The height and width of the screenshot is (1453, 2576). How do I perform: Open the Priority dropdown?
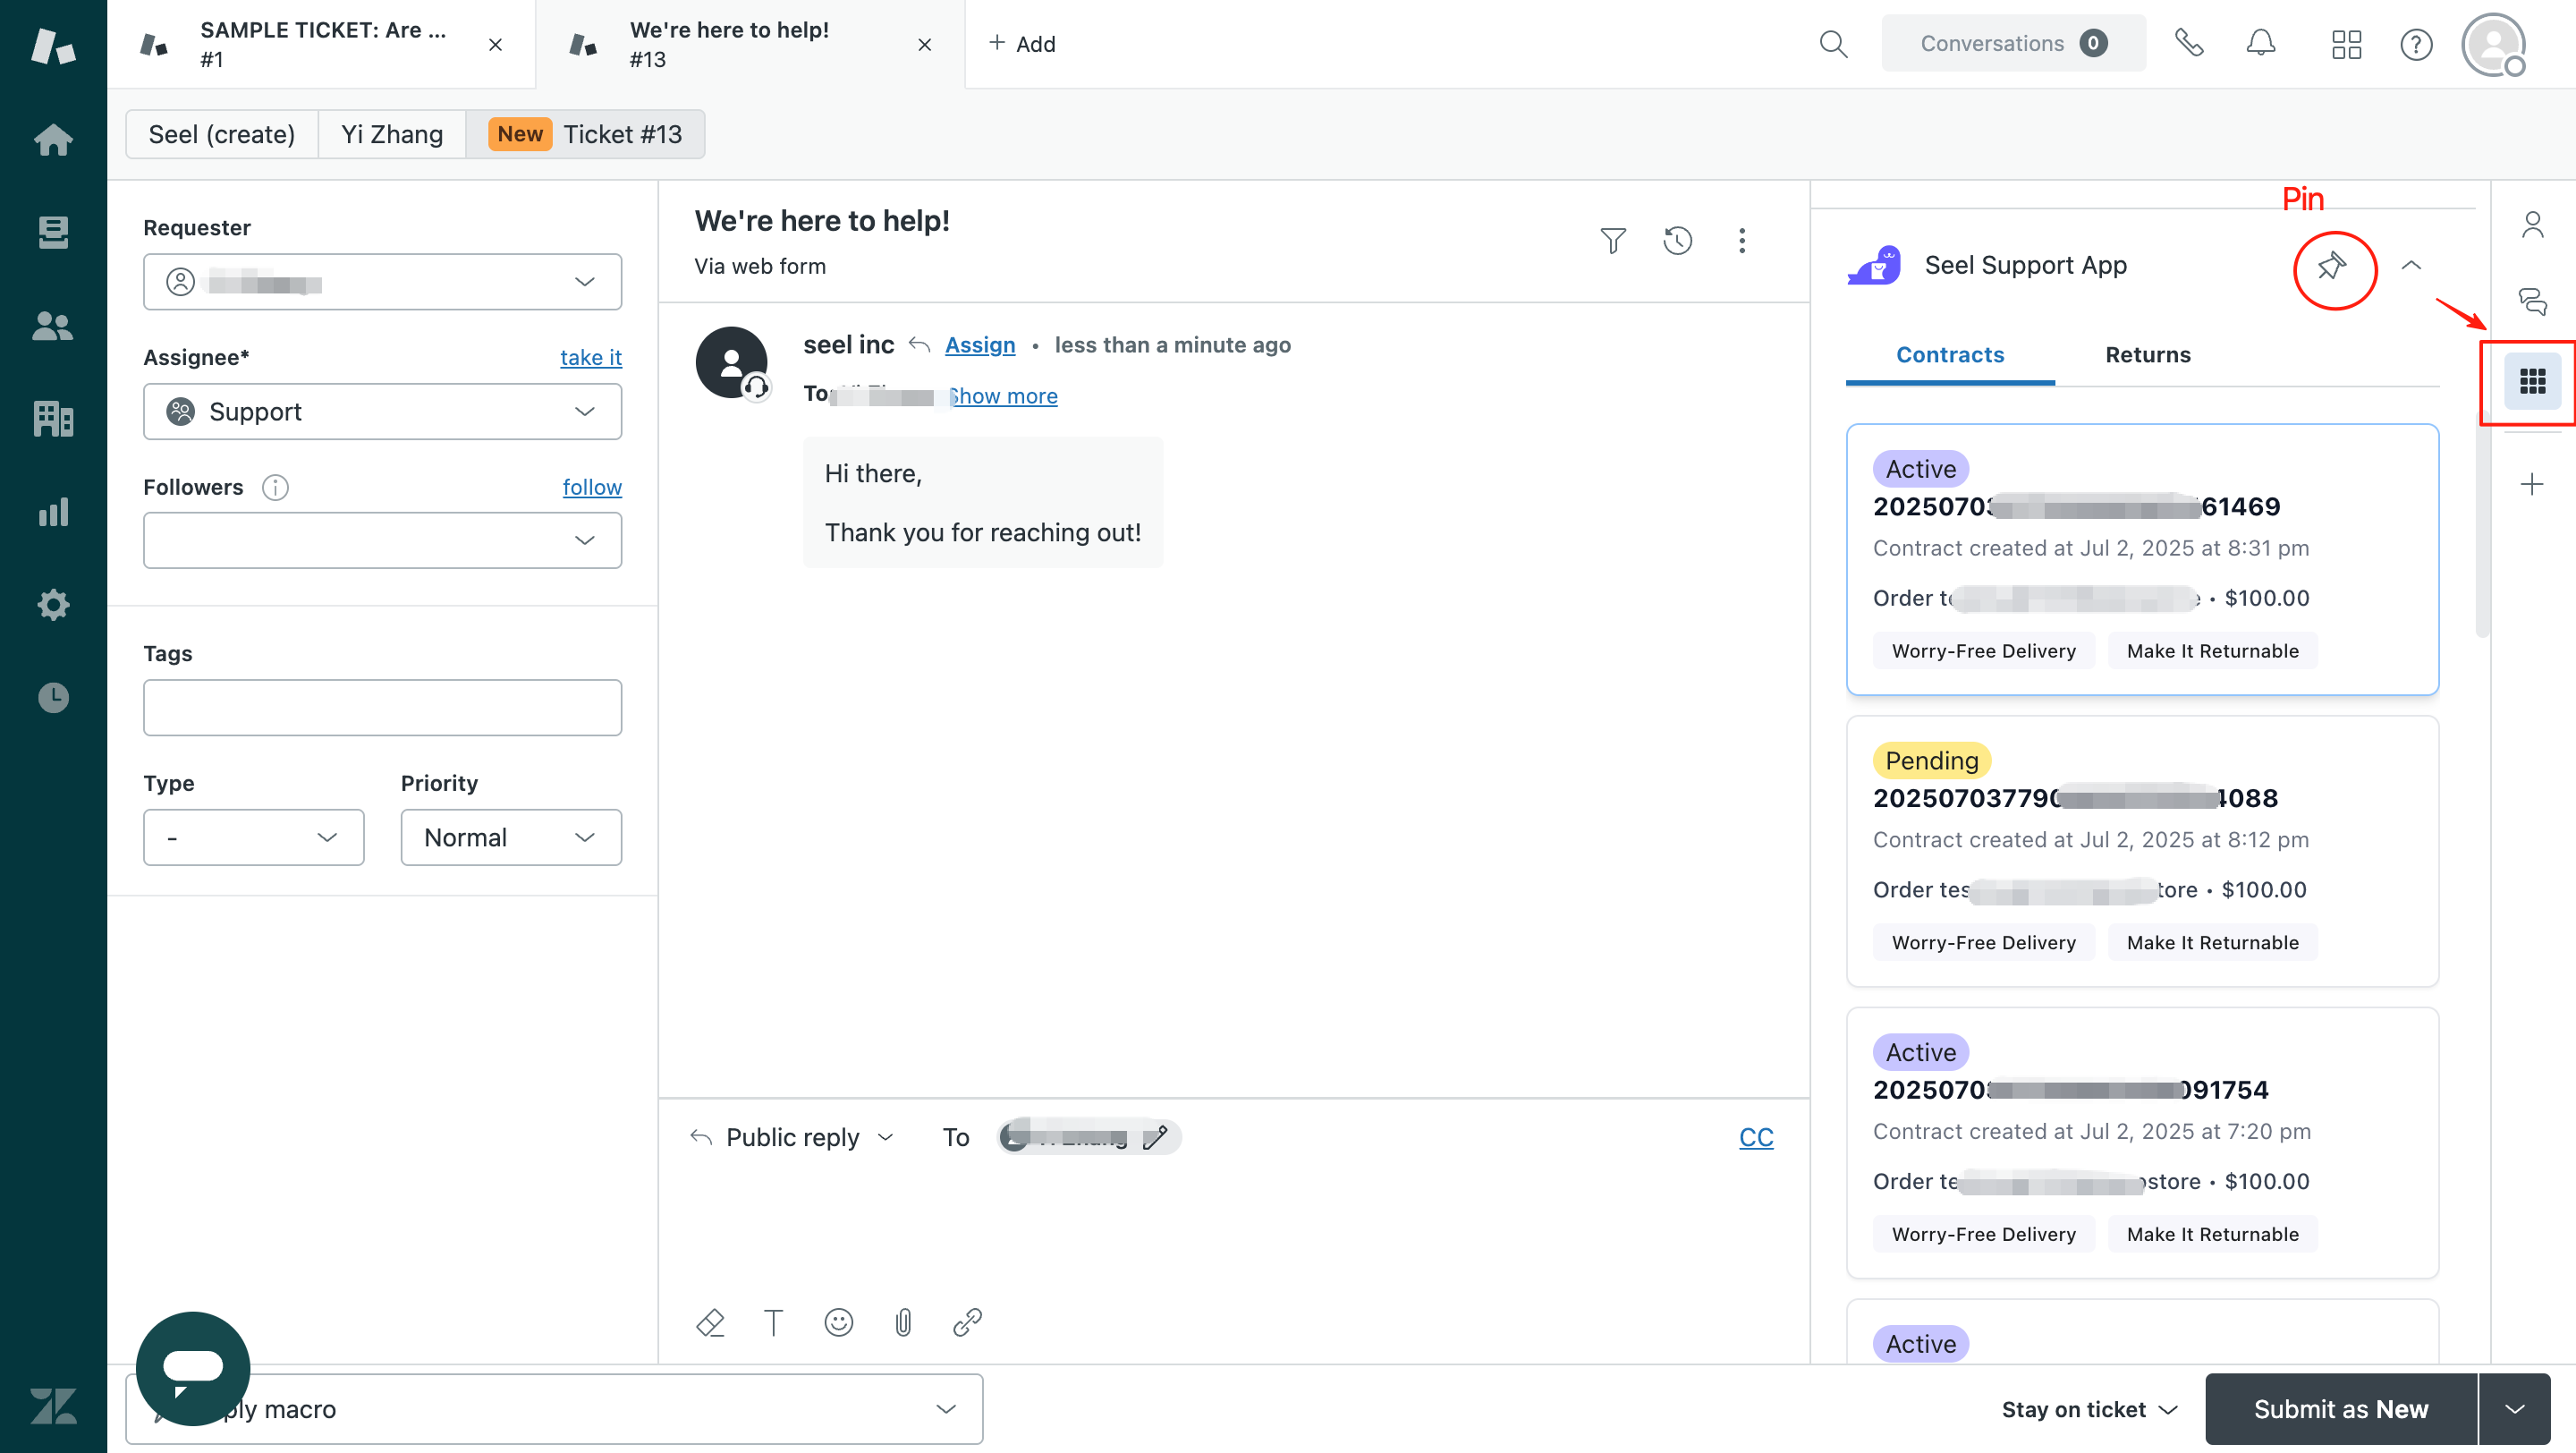(x=511, y=837)
